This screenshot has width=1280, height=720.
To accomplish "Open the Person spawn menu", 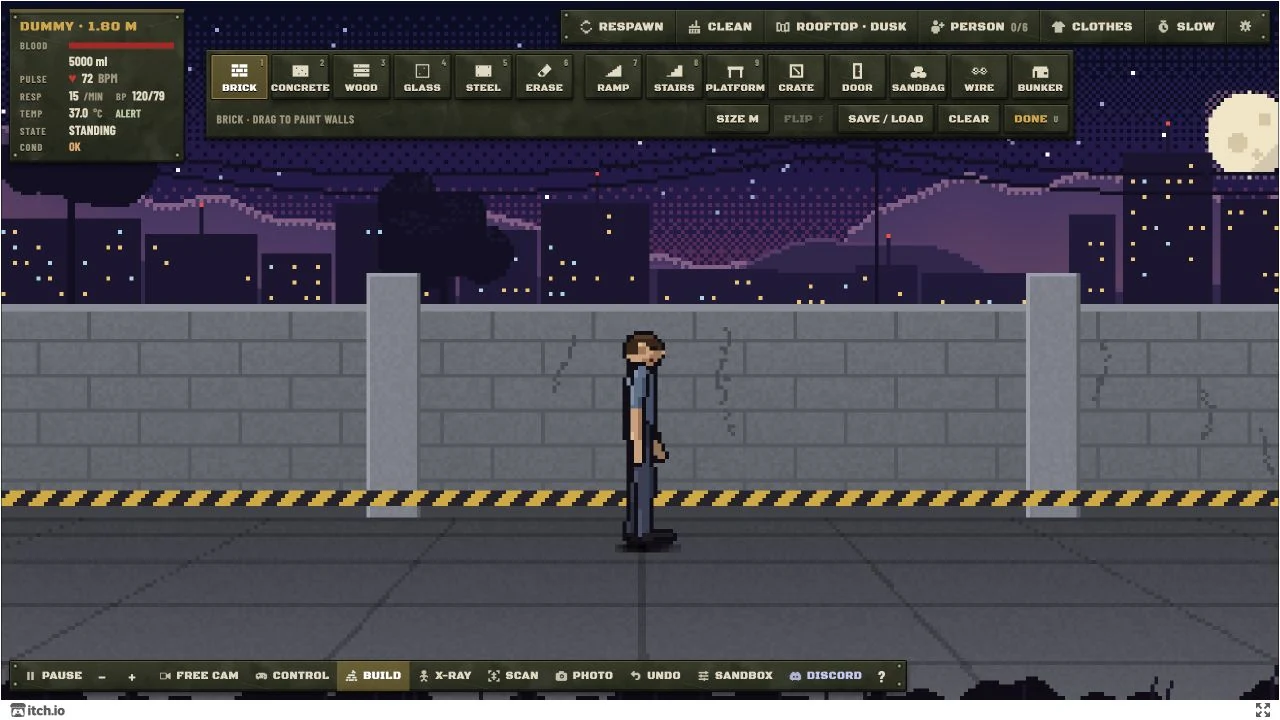I will click(978, 27).
